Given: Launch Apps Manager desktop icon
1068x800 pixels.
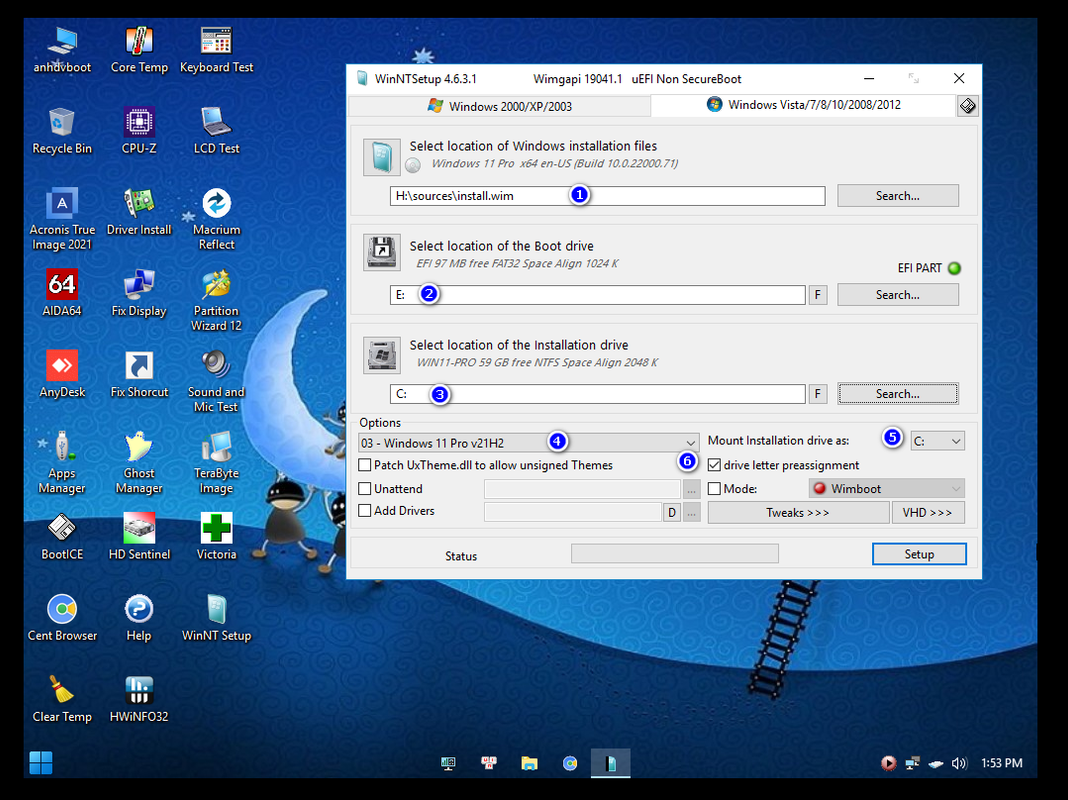Looking at the screenshot, I should click(62, 462).
